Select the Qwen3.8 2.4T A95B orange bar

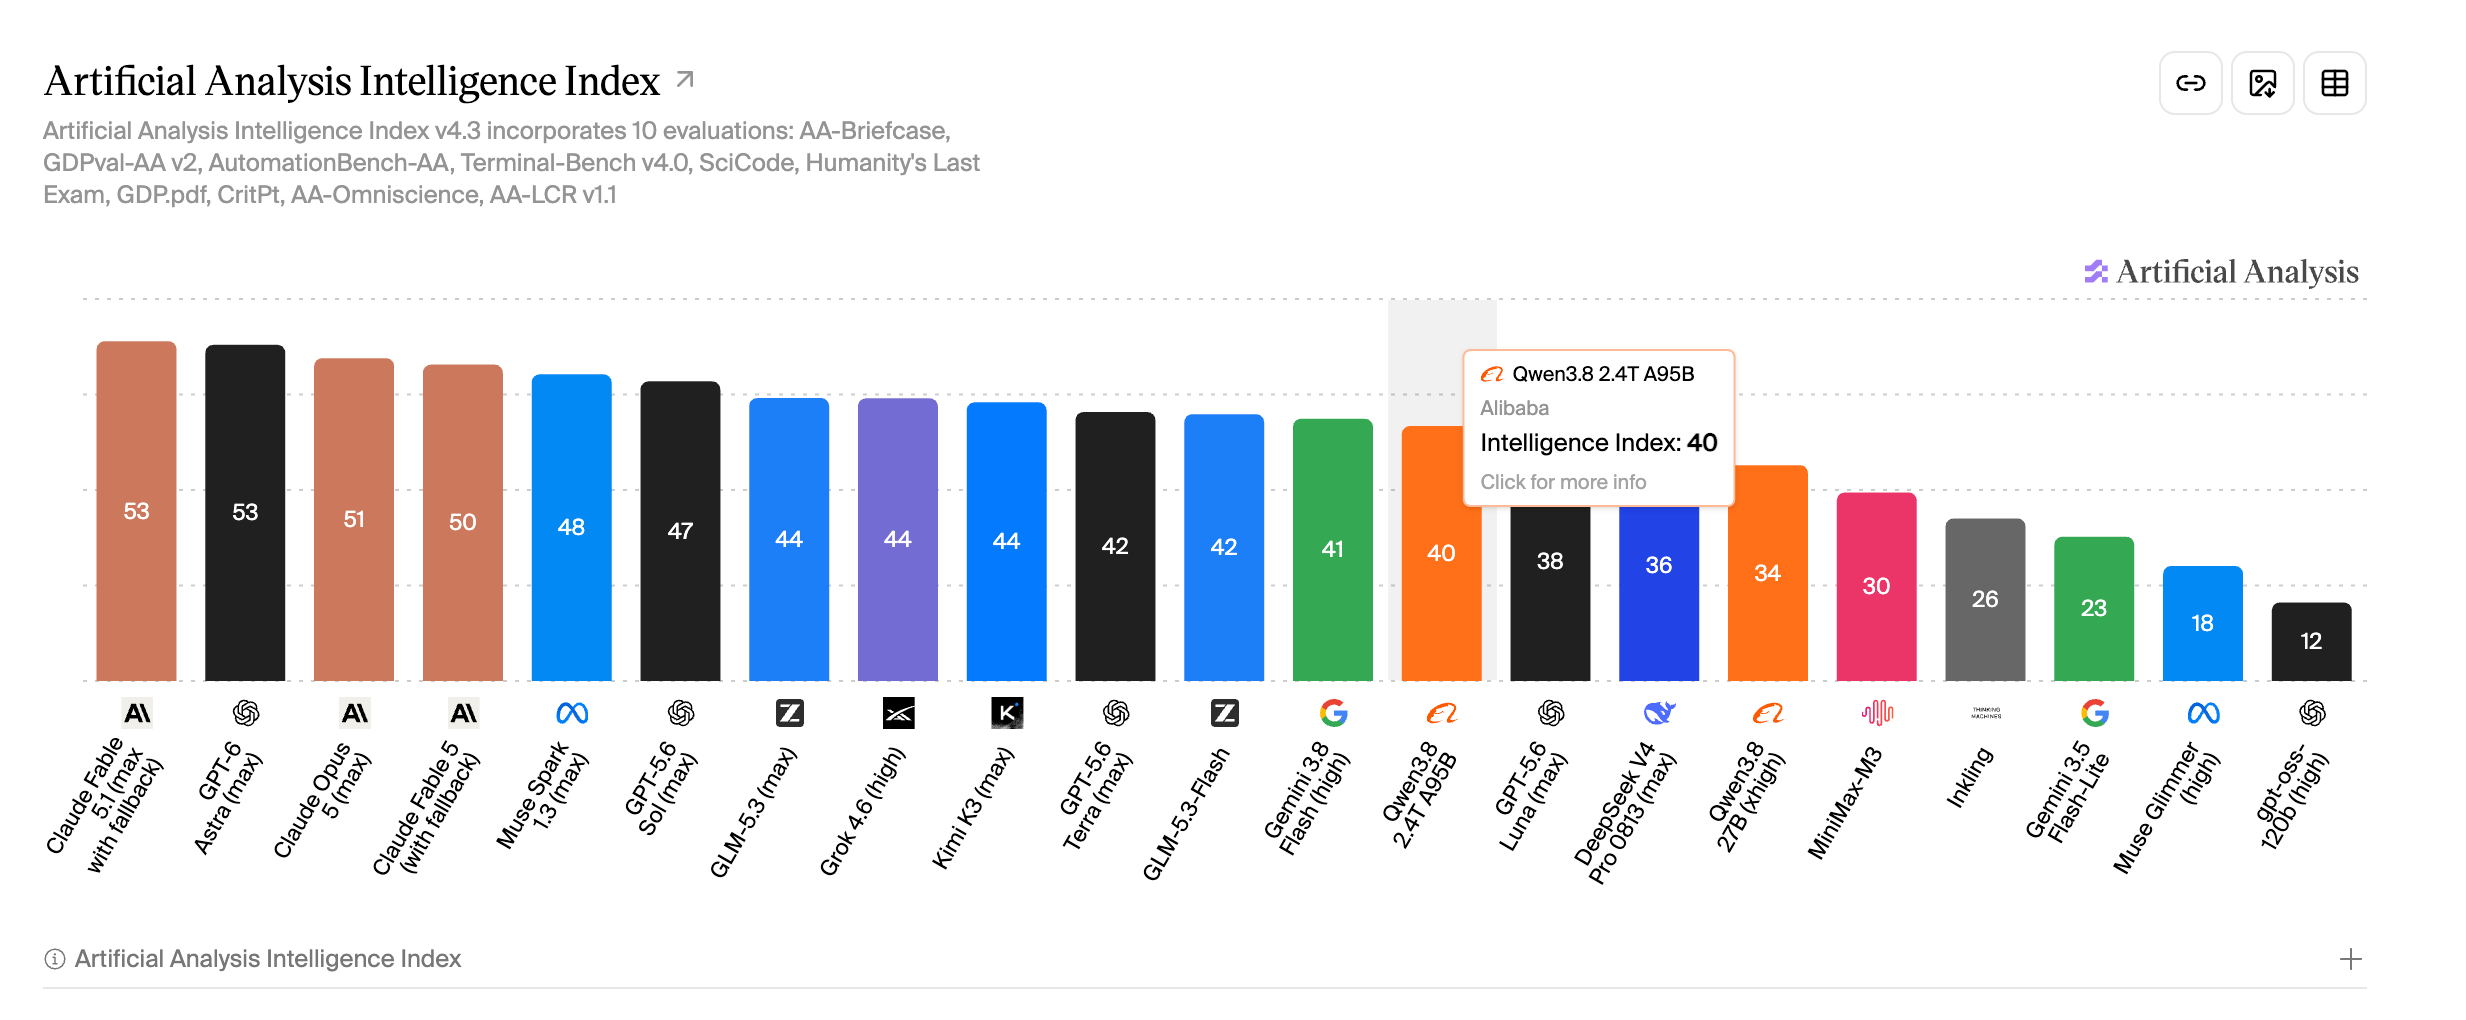[x=1441, y=554]
